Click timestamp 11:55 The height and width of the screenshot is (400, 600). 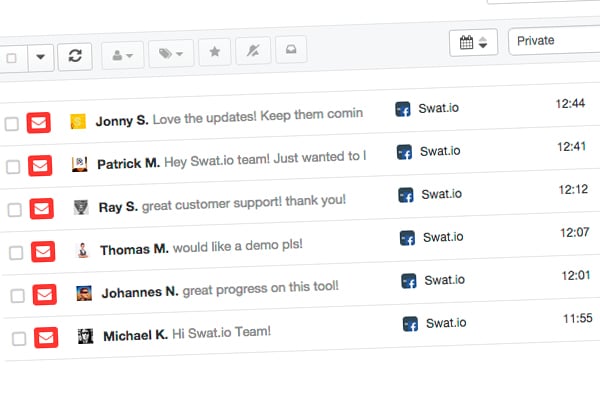(578, 318)
